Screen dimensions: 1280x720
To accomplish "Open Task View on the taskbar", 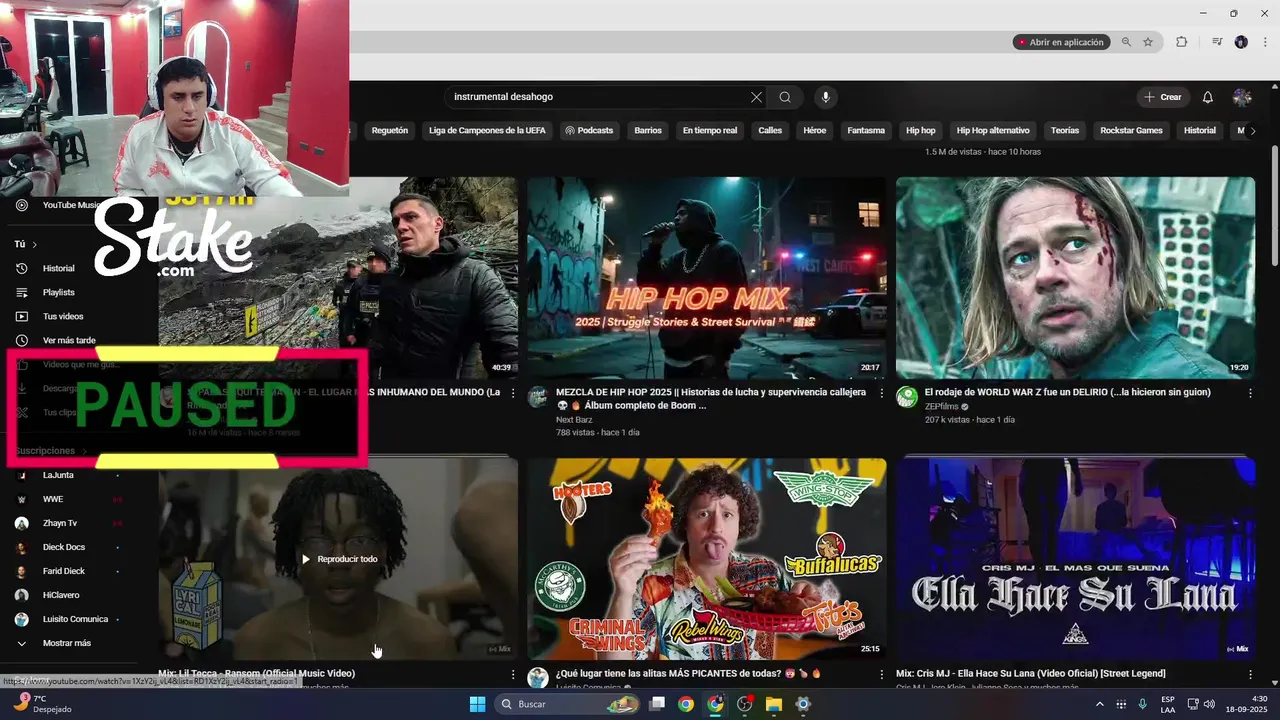I will [657, 704].
